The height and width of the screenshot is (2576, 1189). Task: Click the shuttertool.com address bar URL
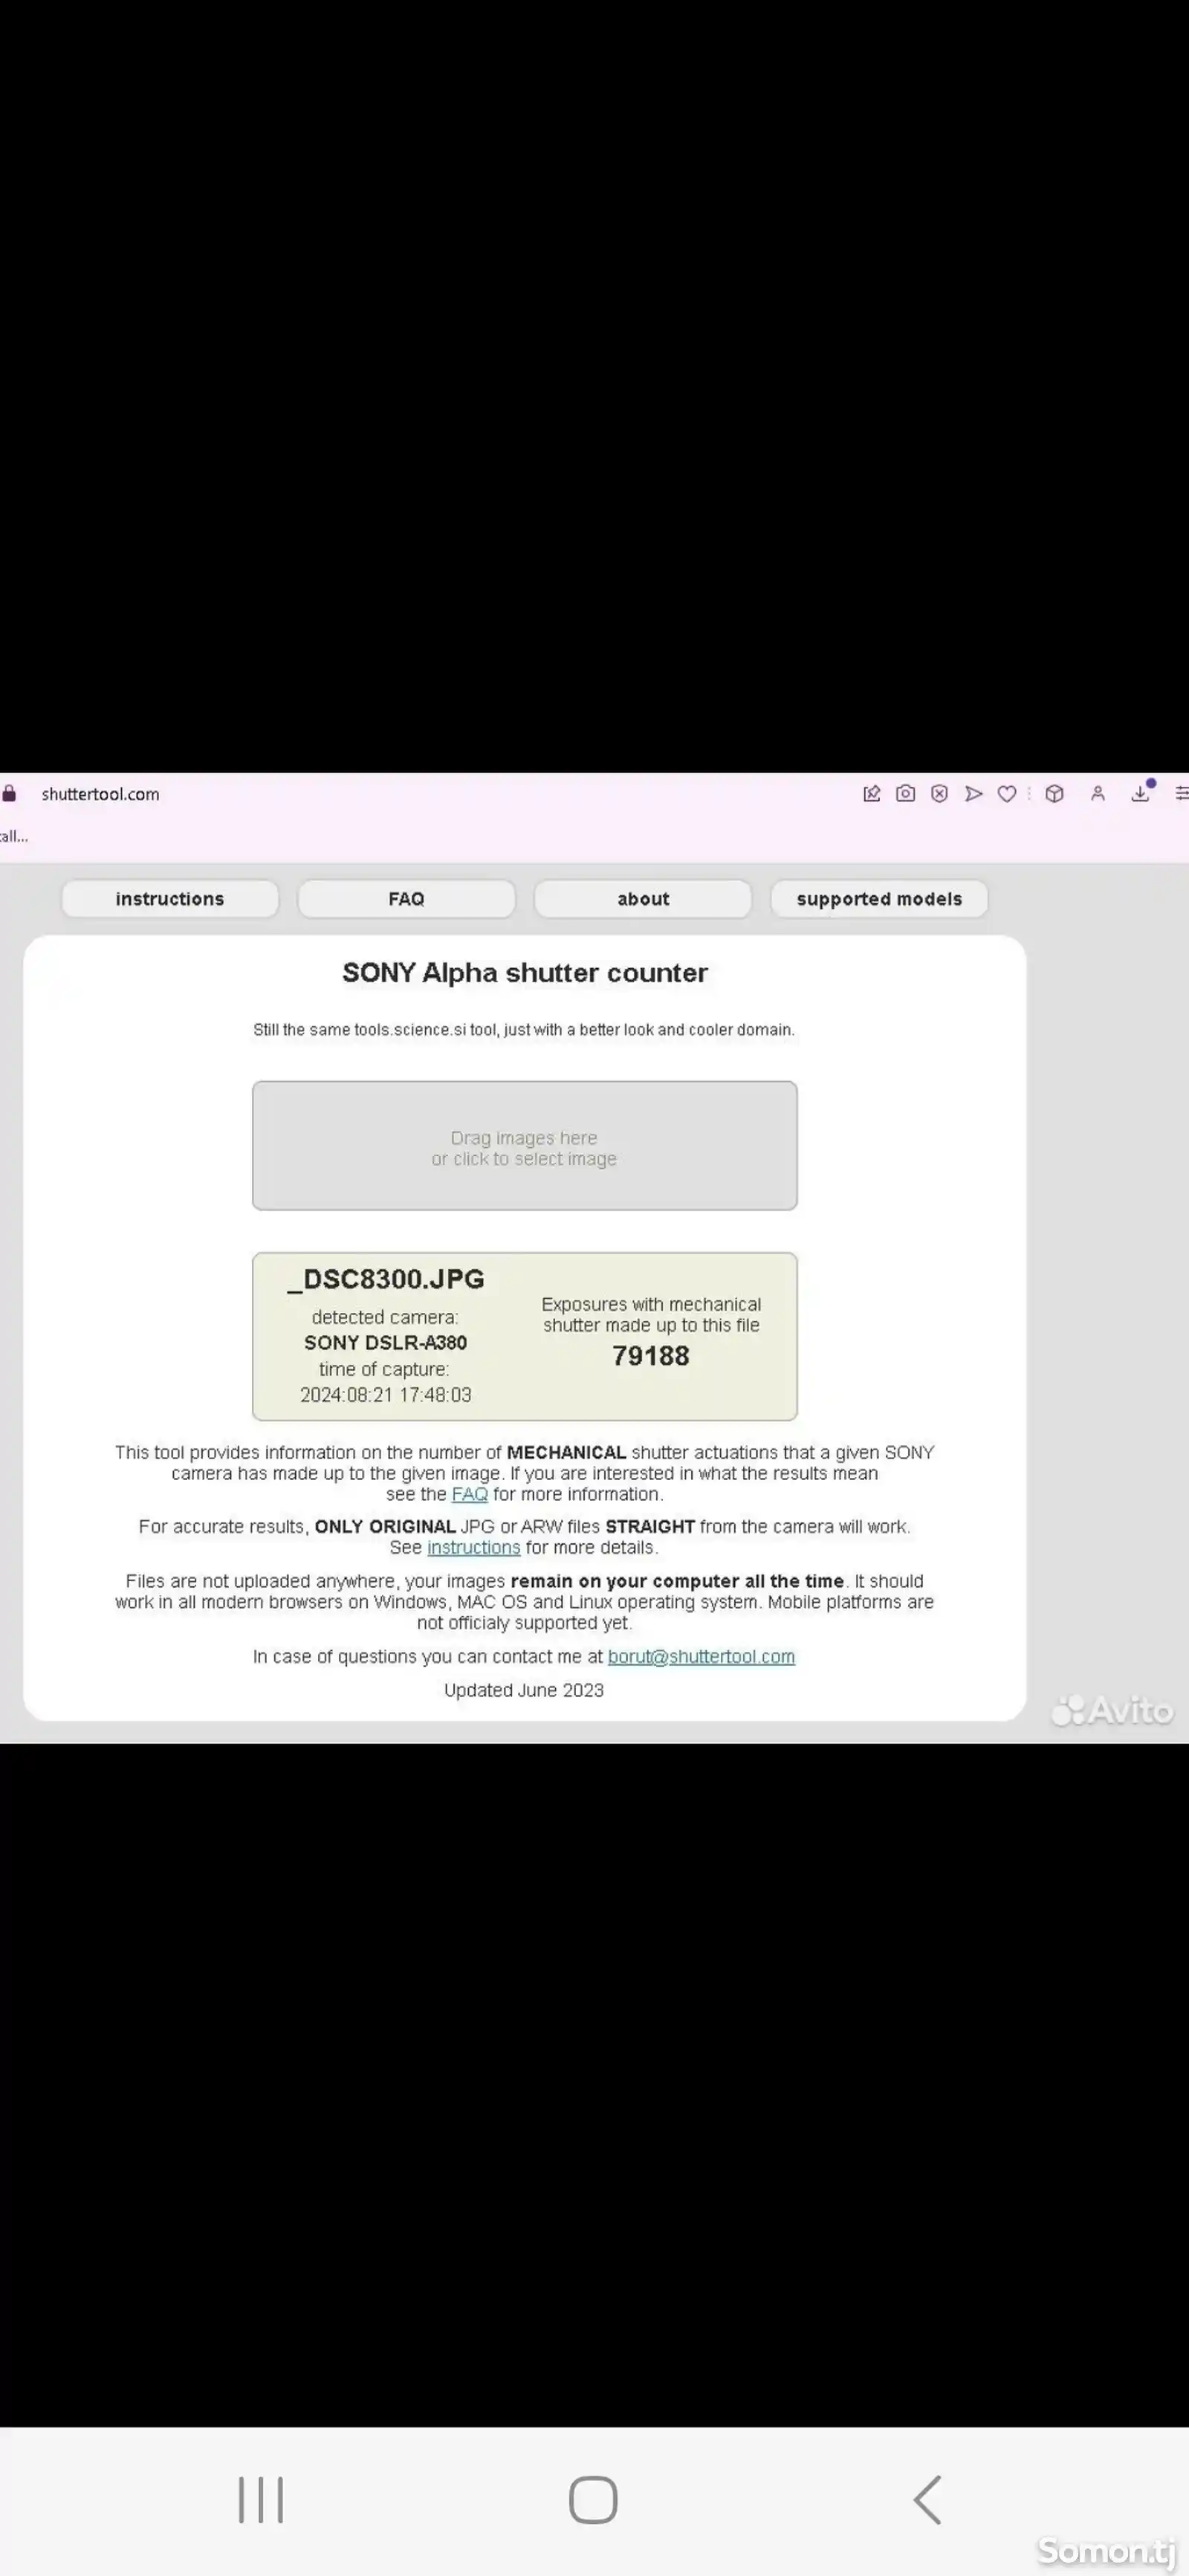coord(100,794)
